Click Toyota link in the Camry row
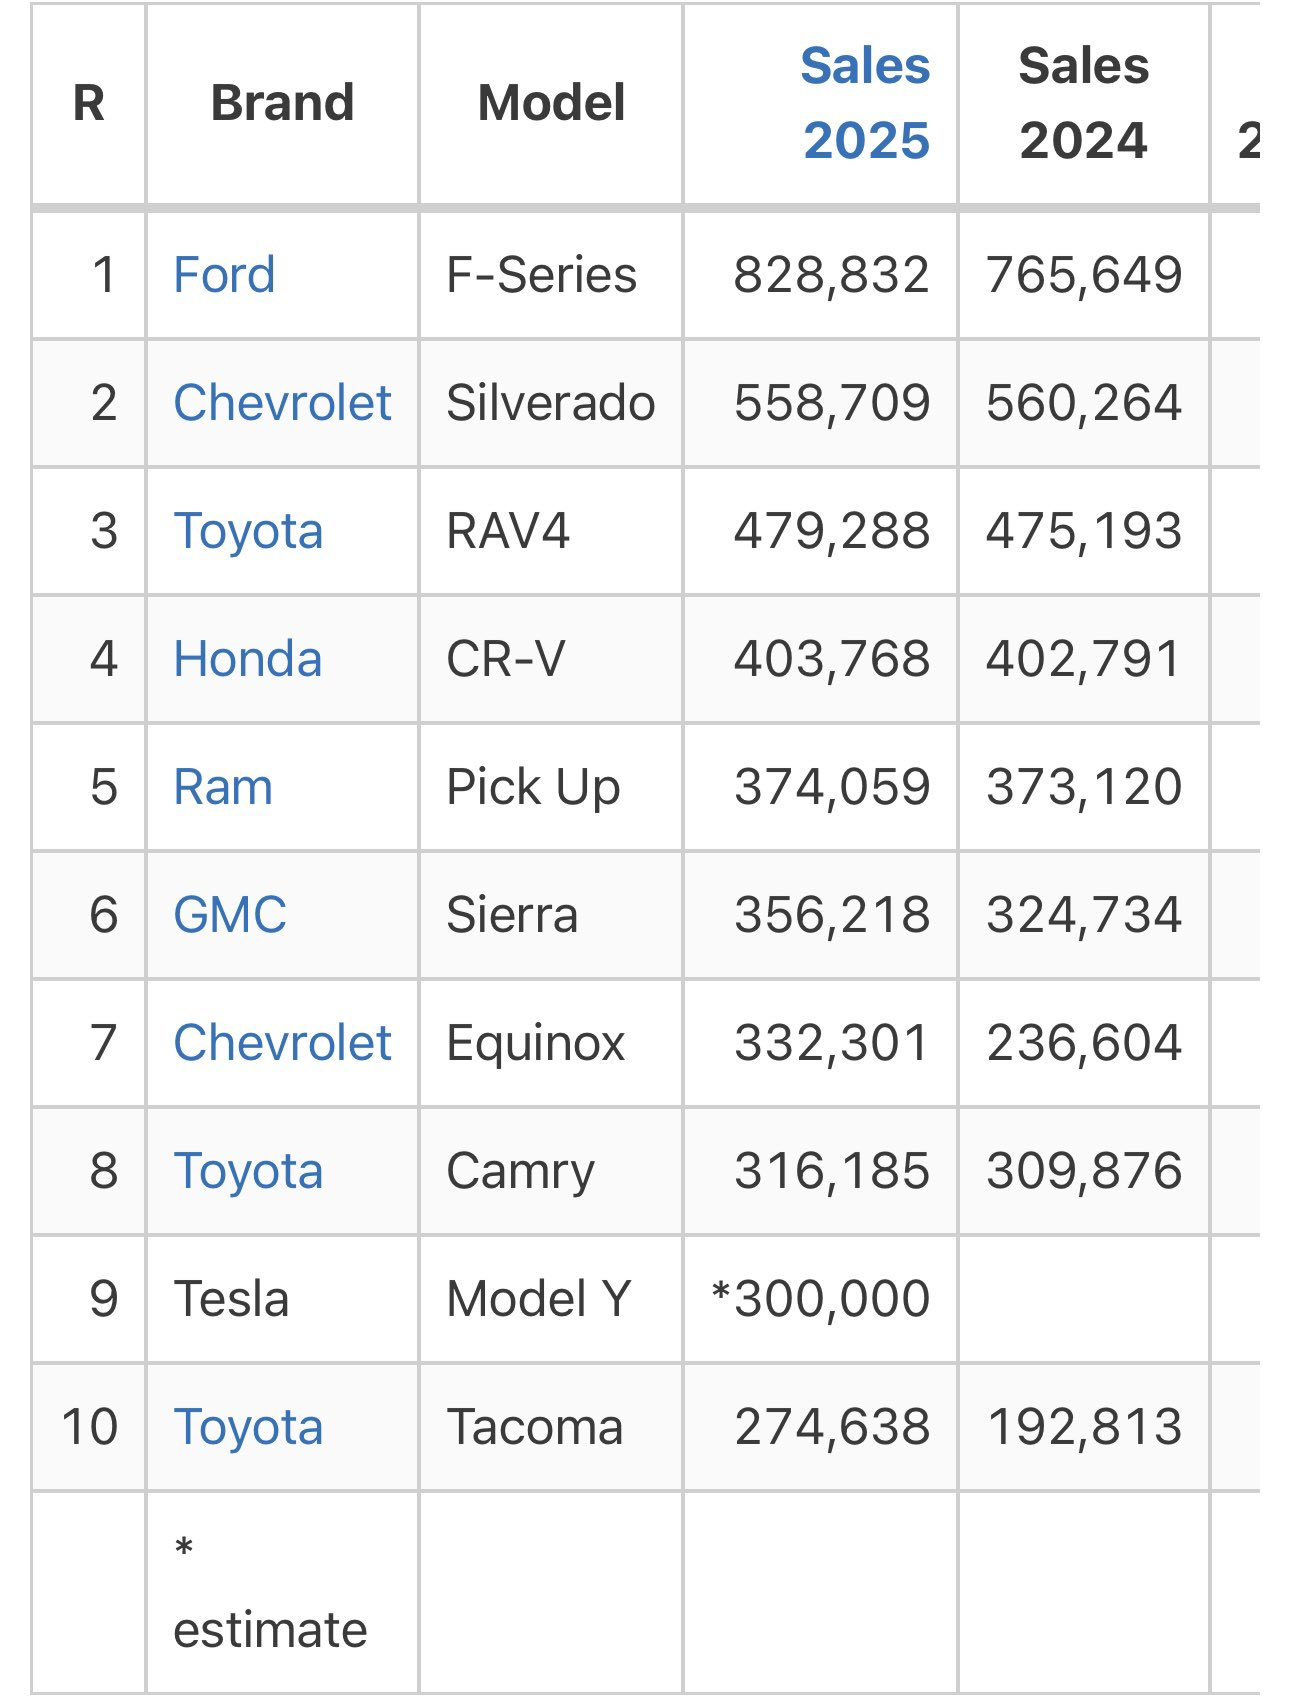The image size is (1289, 1701). 248,1171
